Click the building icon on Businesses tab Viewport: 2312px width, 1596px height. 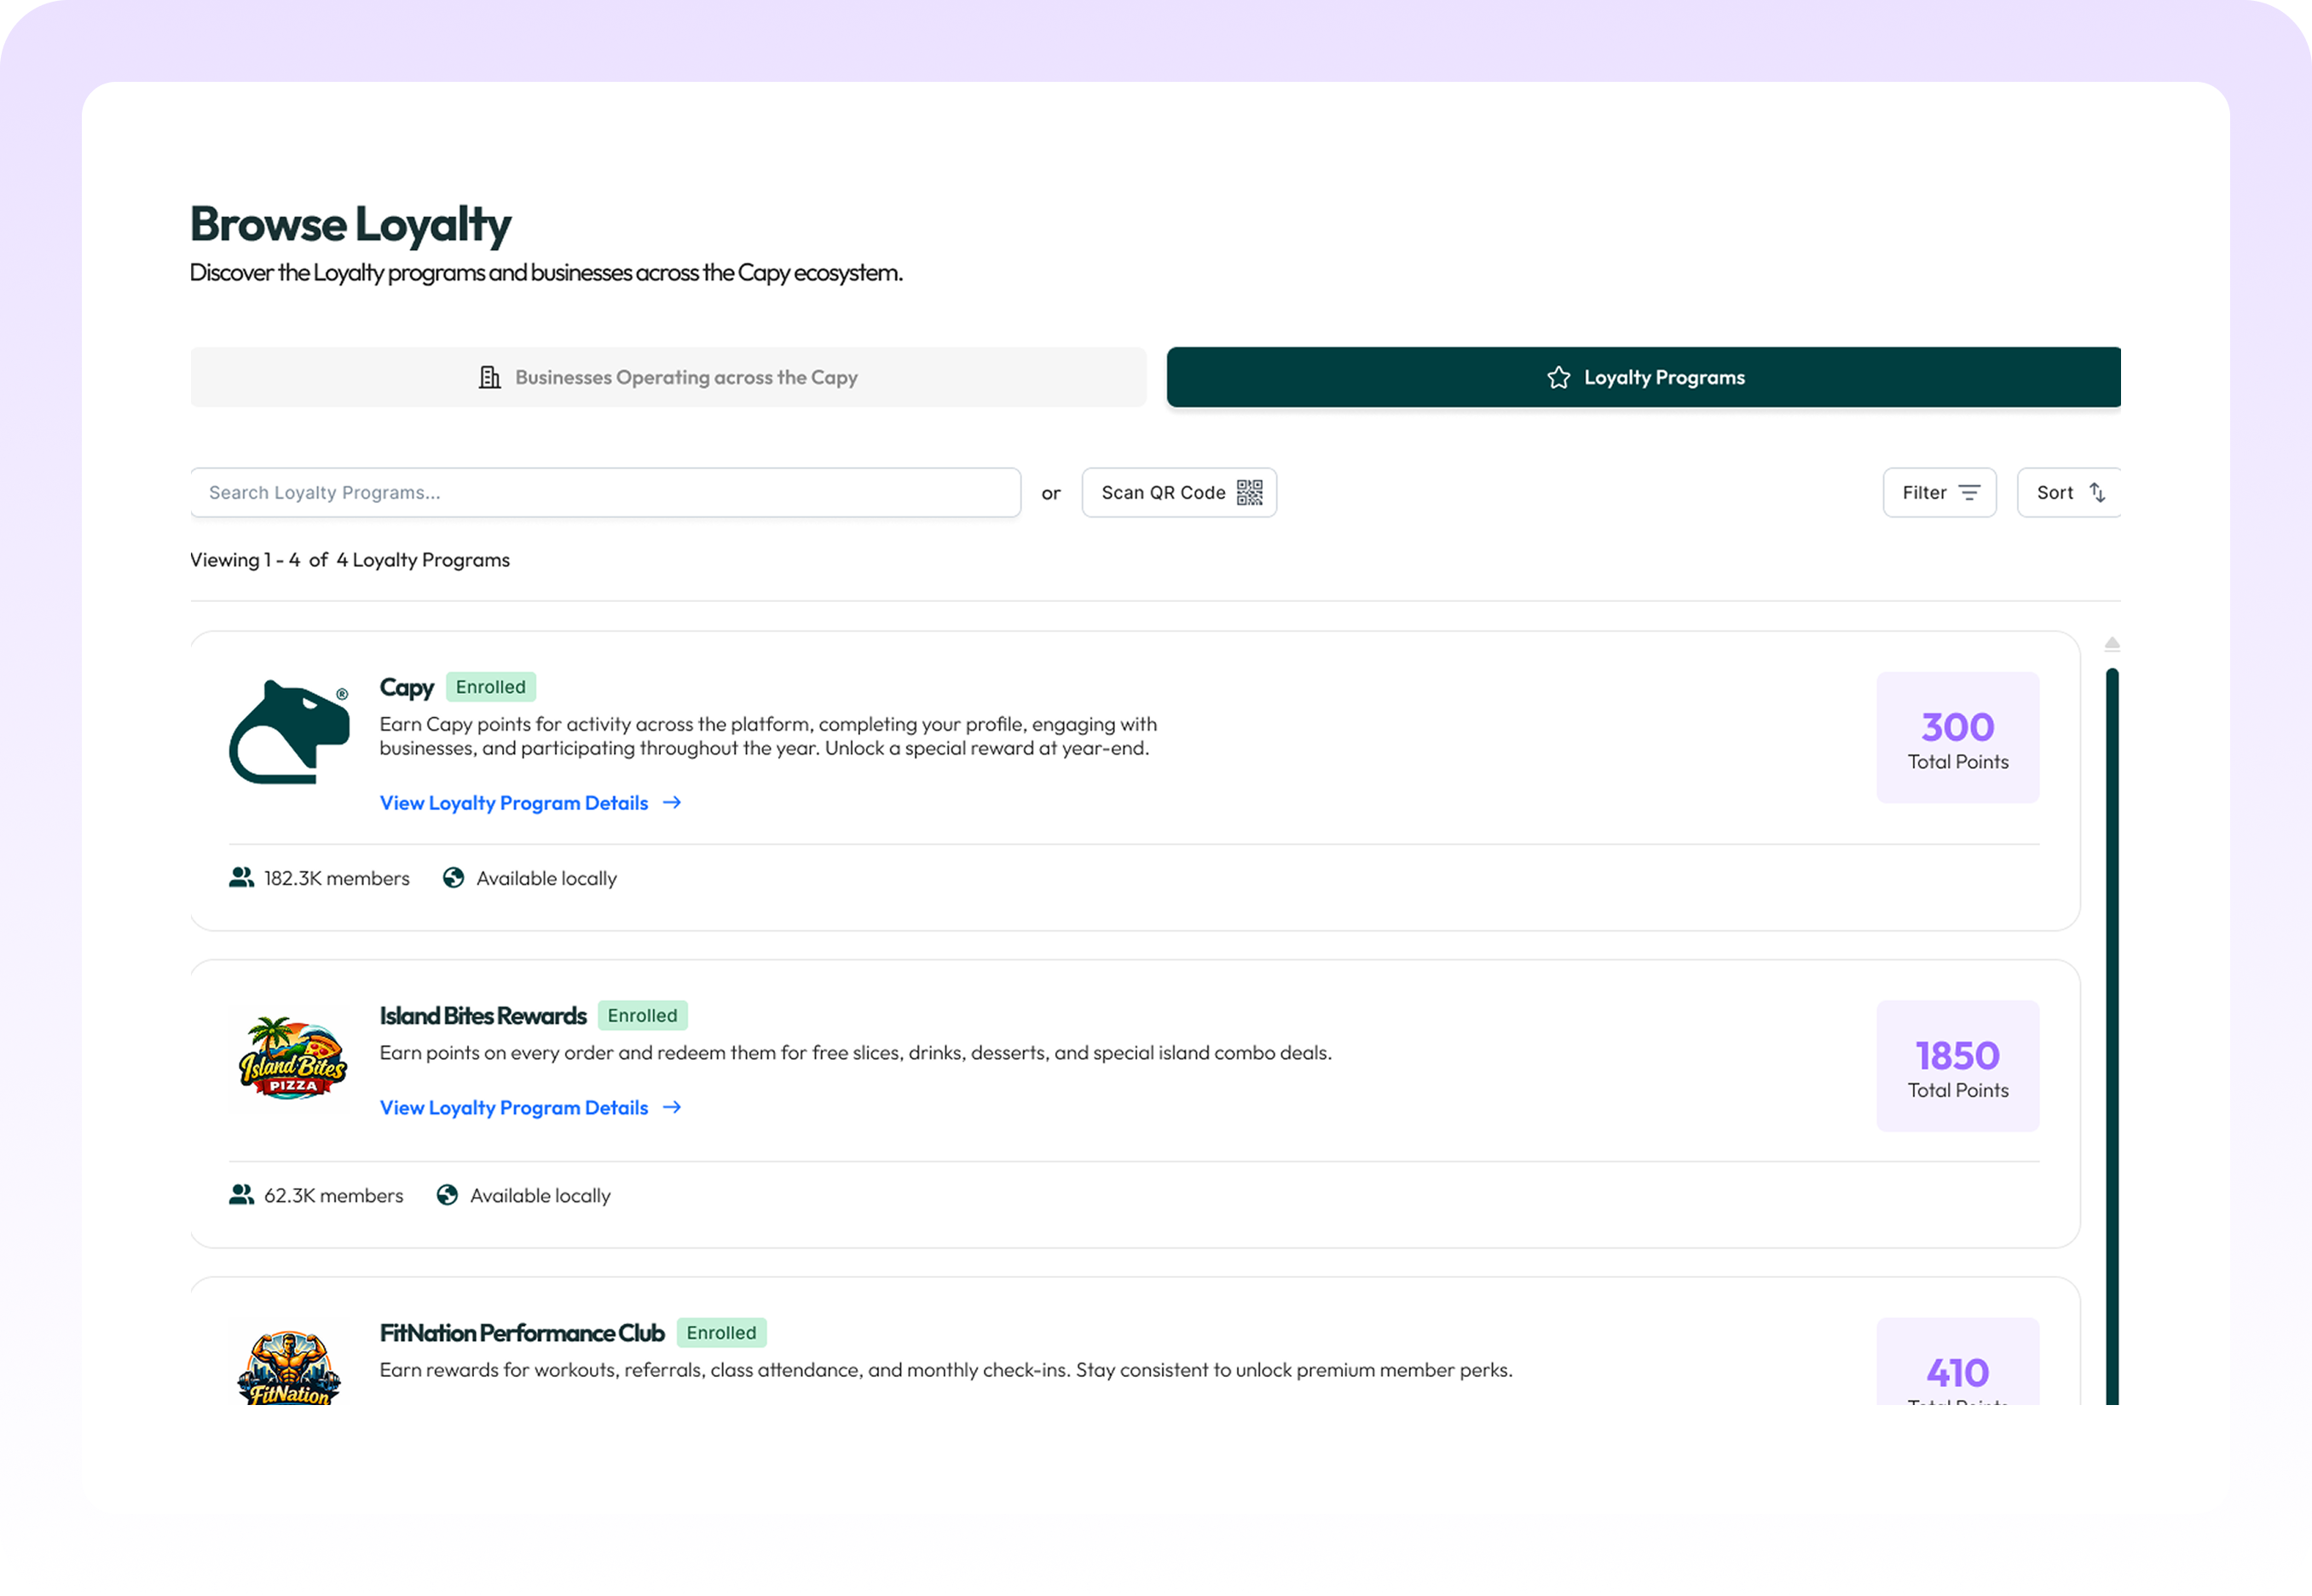[x=489, y=377]
